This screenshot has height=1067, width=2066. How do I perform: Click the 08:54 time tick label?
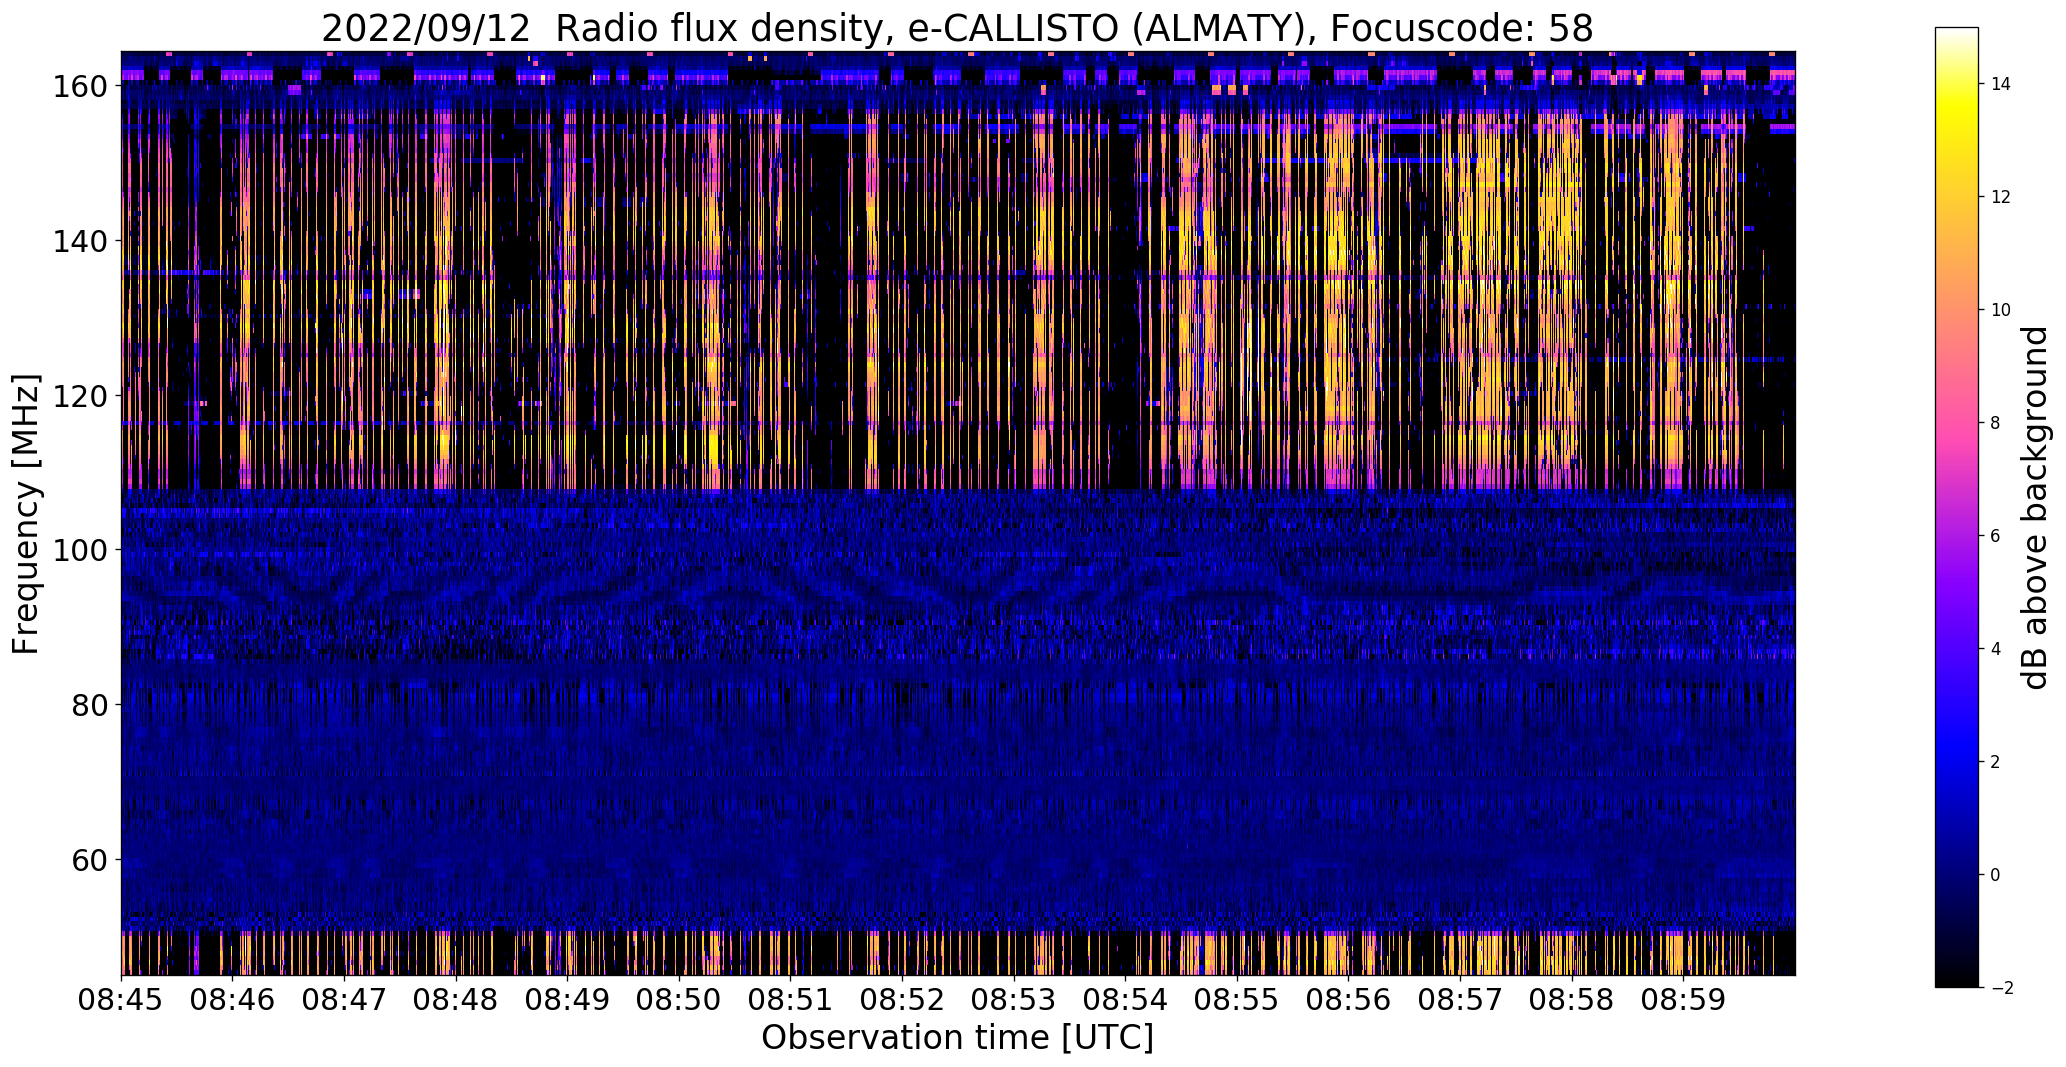pyautogui.click(x=1126, y=999)
